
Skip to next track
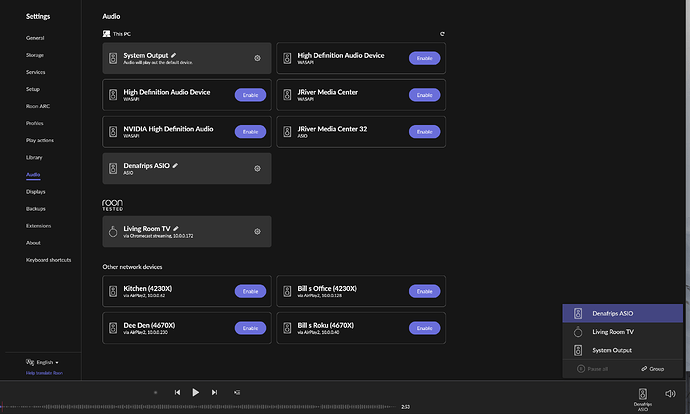pos(214,392)
